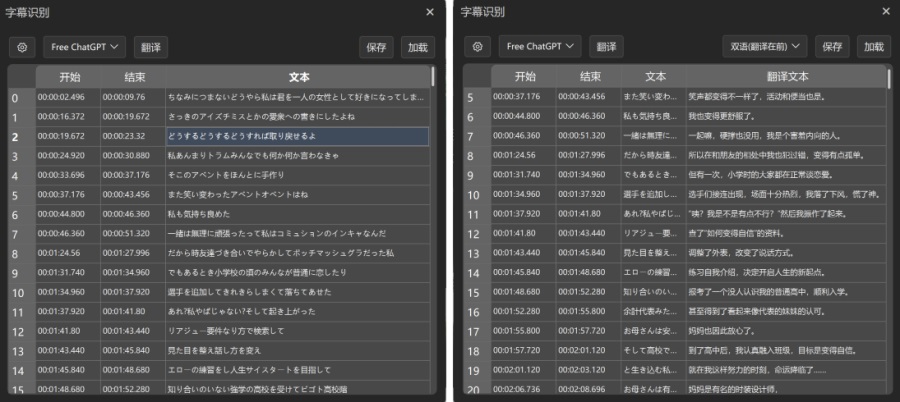The width and height of the screenshot is (900, 402).
Task: Expand Free ChatGPT dropdown in left window
Action: pos(84,47)
